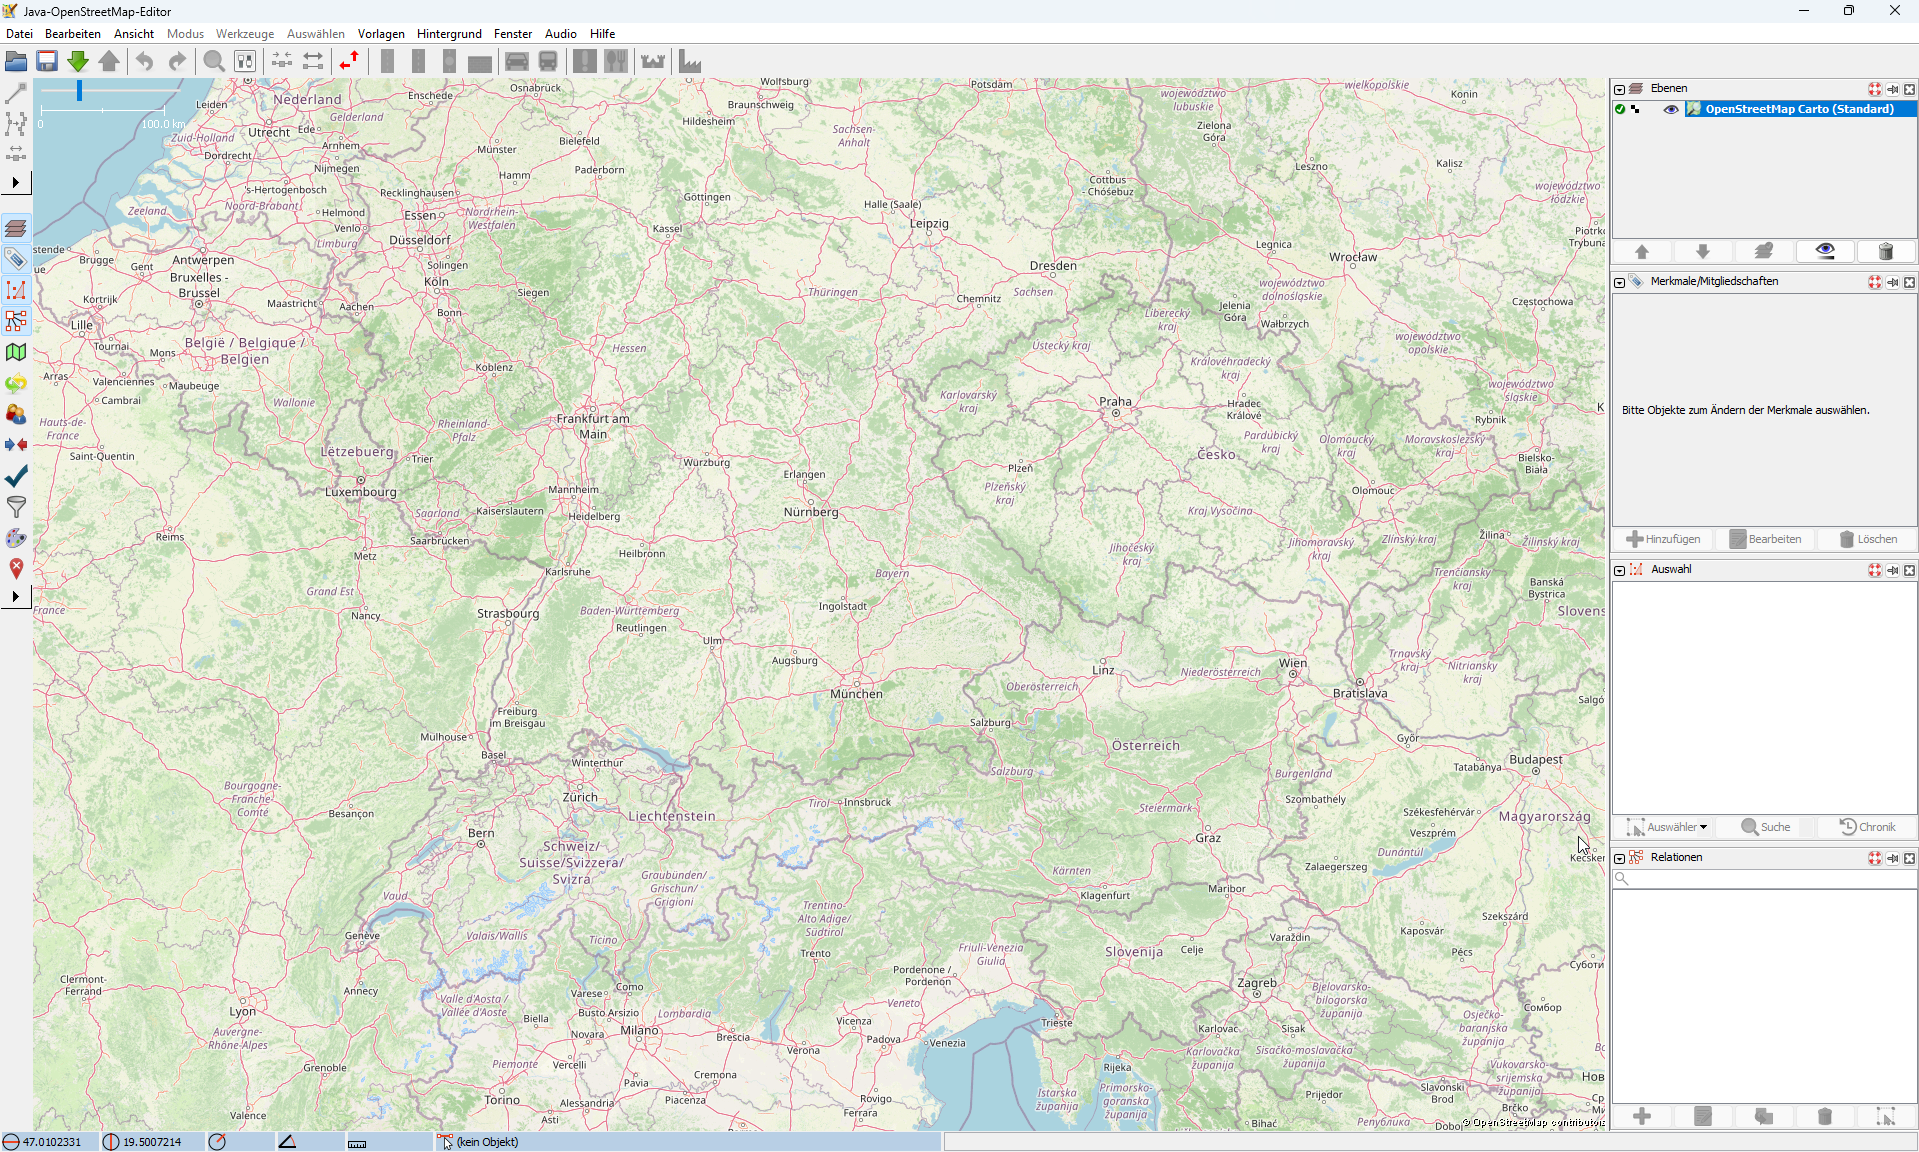Toggle visibility eye of OpenStreetMap Carto layer
This screenshot has height=1152, width=1919.
pos(1670,109)
